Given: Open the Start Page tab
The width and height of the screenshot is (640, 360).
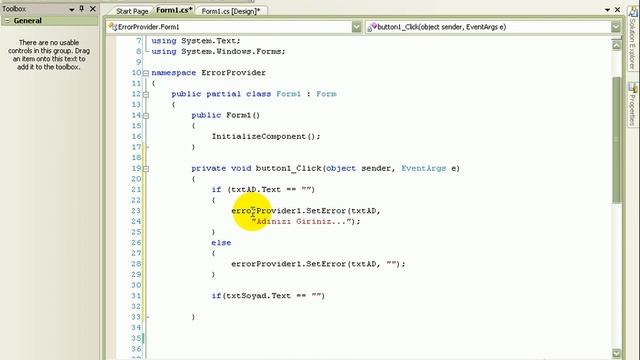Looking at the screenshot, I should [x=131, y=11].
